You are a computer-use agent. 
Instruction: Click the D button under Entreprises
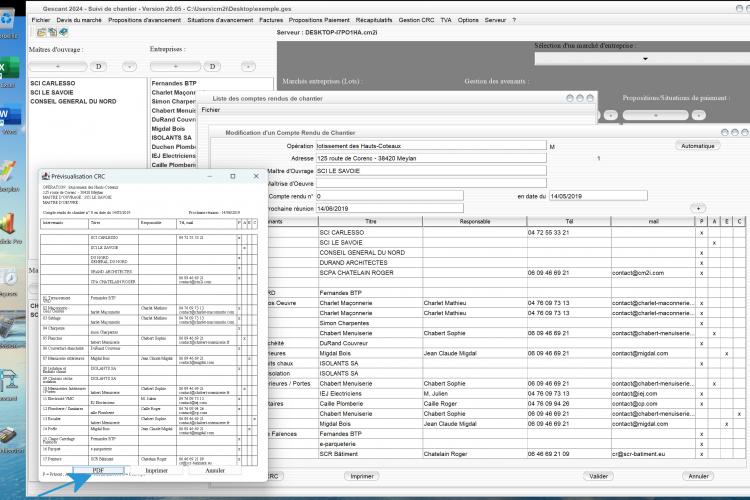pyautogui.click(x=212, y=67)
